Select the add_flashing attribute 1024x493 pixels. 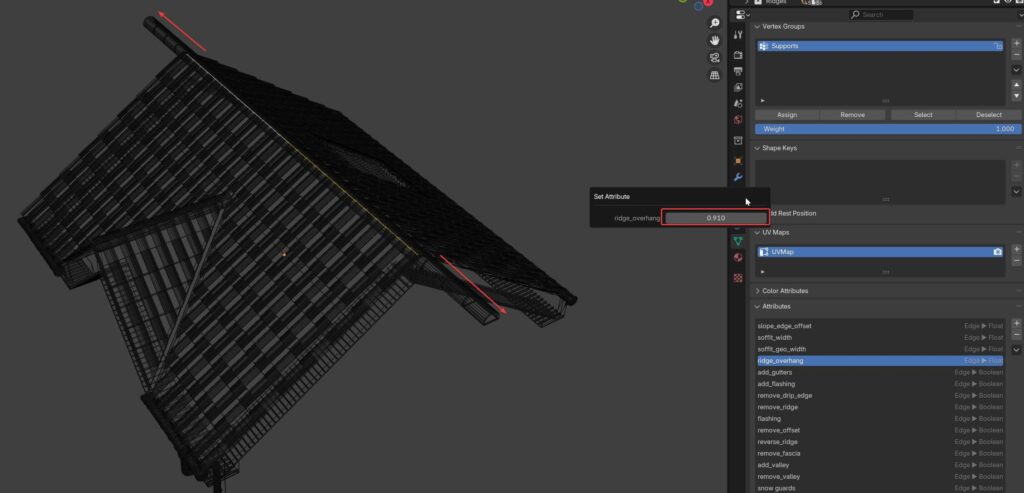click(880, 384)
